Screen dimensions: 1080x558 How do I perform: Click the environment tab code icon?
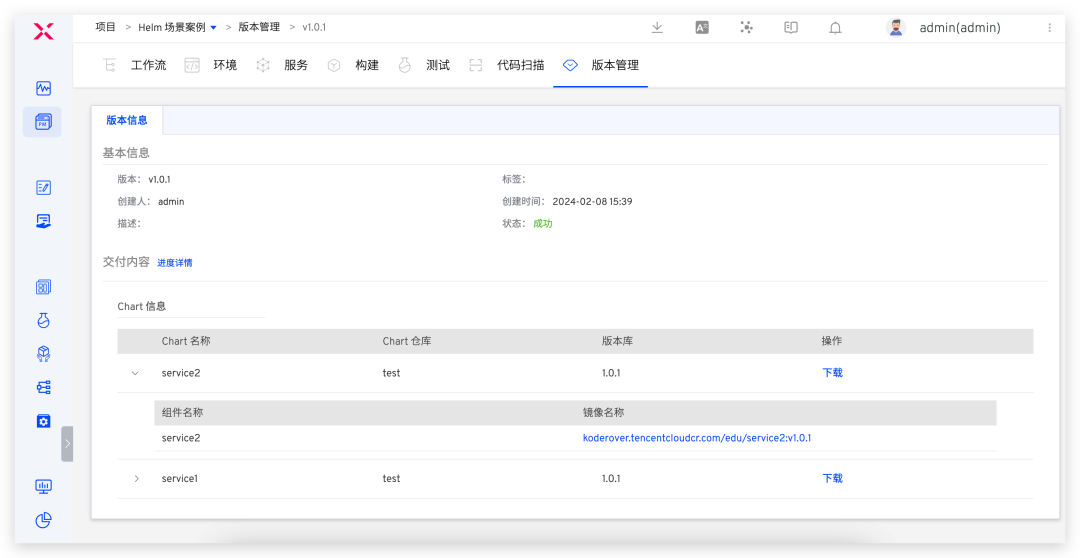pos(191,65)
